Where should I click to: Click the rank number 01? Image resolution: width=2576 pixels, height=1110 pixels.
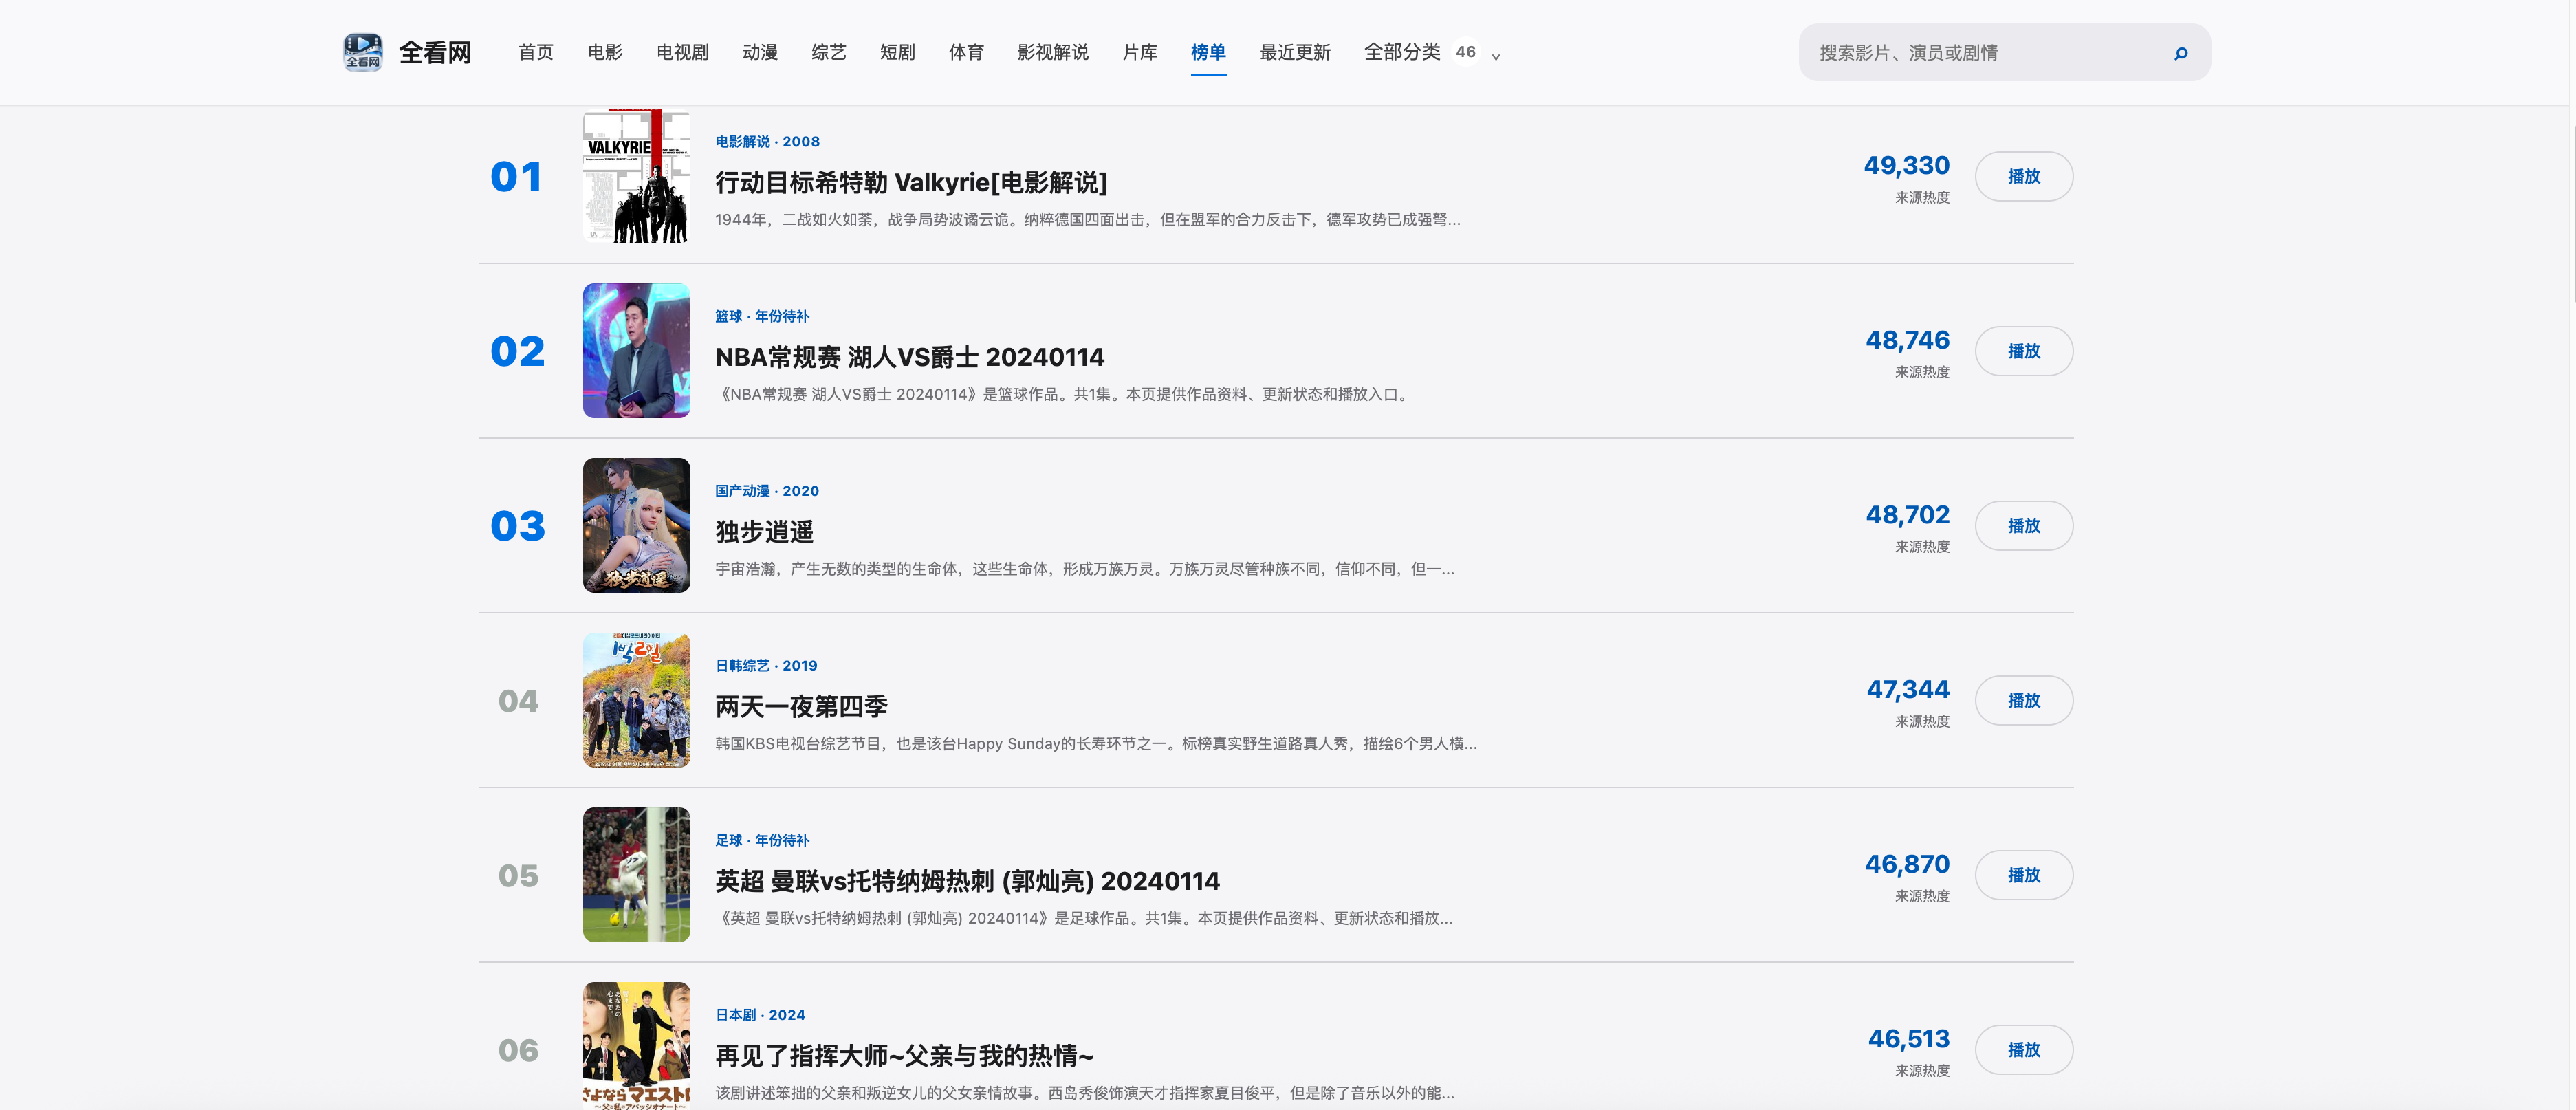517,177
